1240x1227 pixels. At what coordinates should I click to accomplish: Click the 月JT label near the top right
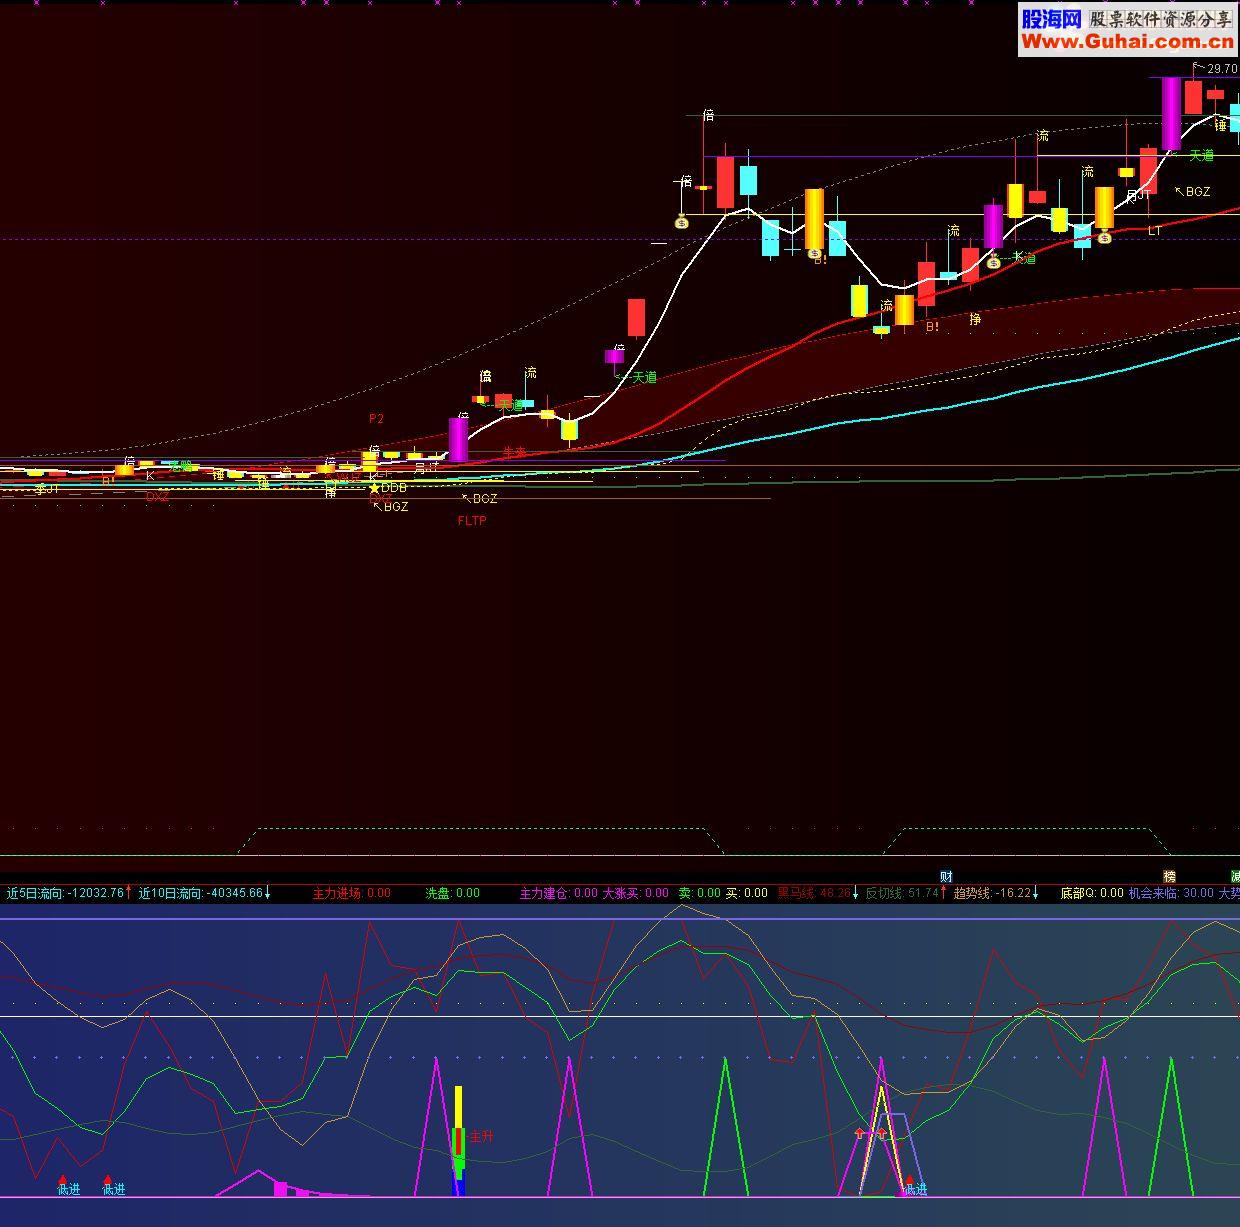[1137, 196]
